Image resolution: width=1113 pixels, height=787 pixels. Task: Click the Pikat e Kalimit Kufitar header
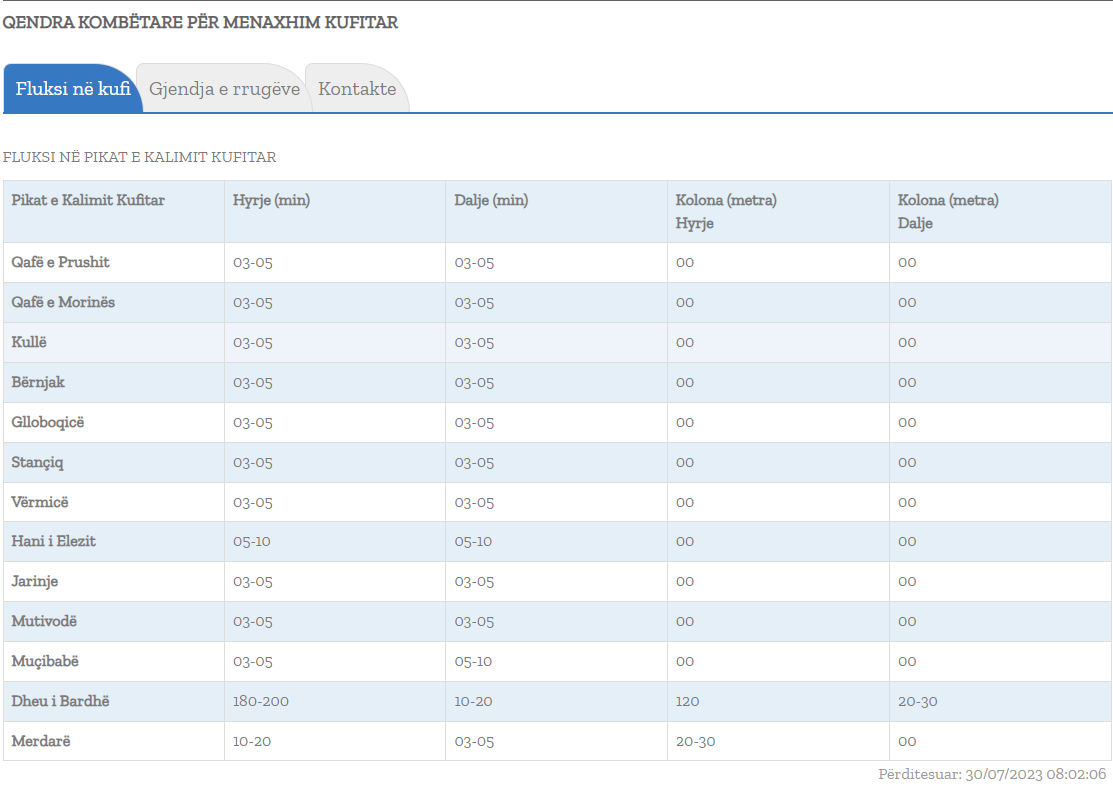coord(88,200)
